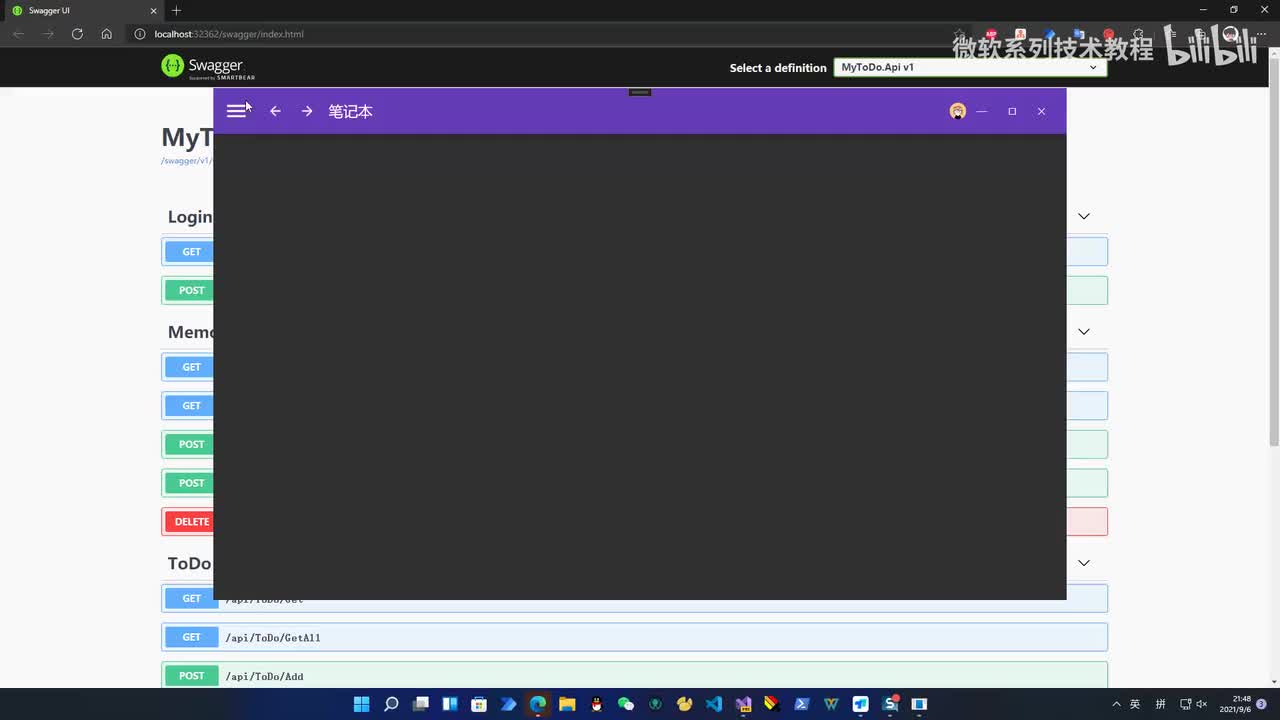Toggle the 拼 input method mode
This screenshot has height=720, width=1280.
coord(1160,704)
